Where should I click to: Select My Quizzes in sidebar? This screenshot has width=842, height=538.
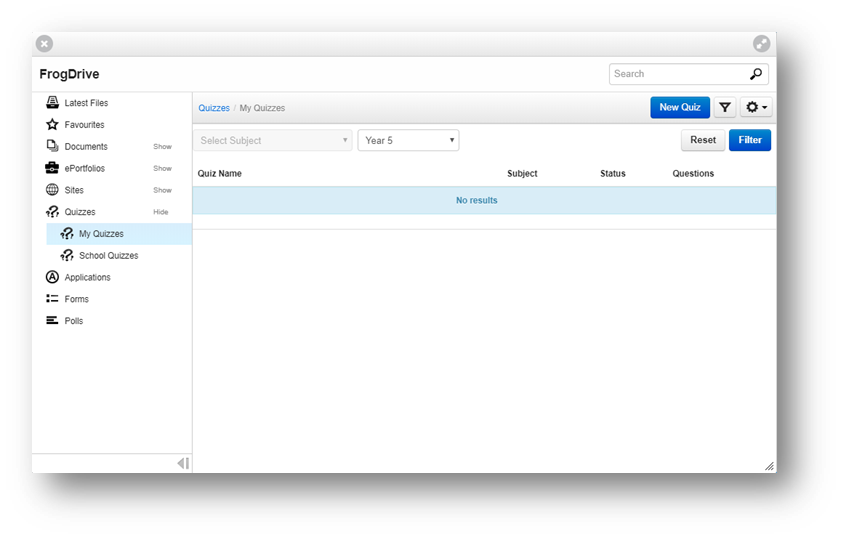point(119,234)
